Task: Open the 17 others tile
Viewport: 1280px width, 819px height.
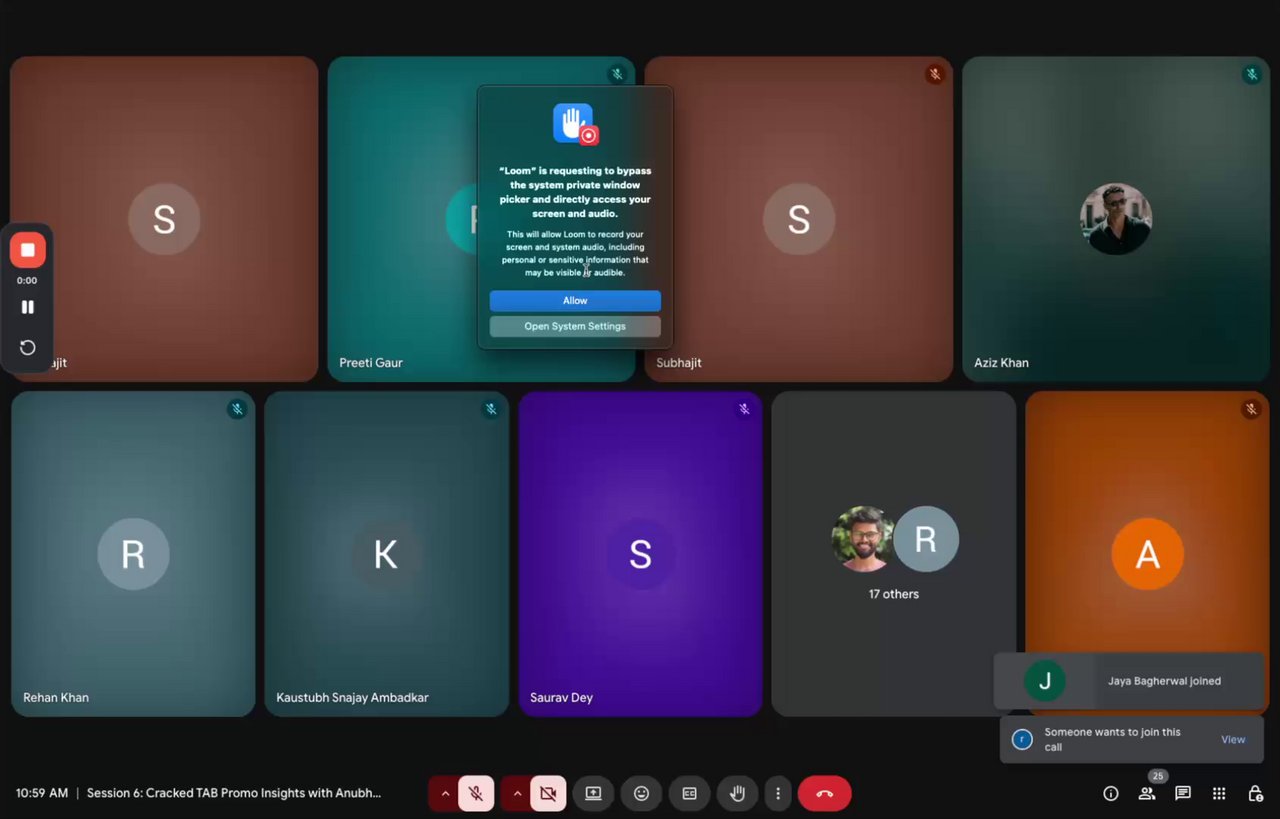Action: 894,553
